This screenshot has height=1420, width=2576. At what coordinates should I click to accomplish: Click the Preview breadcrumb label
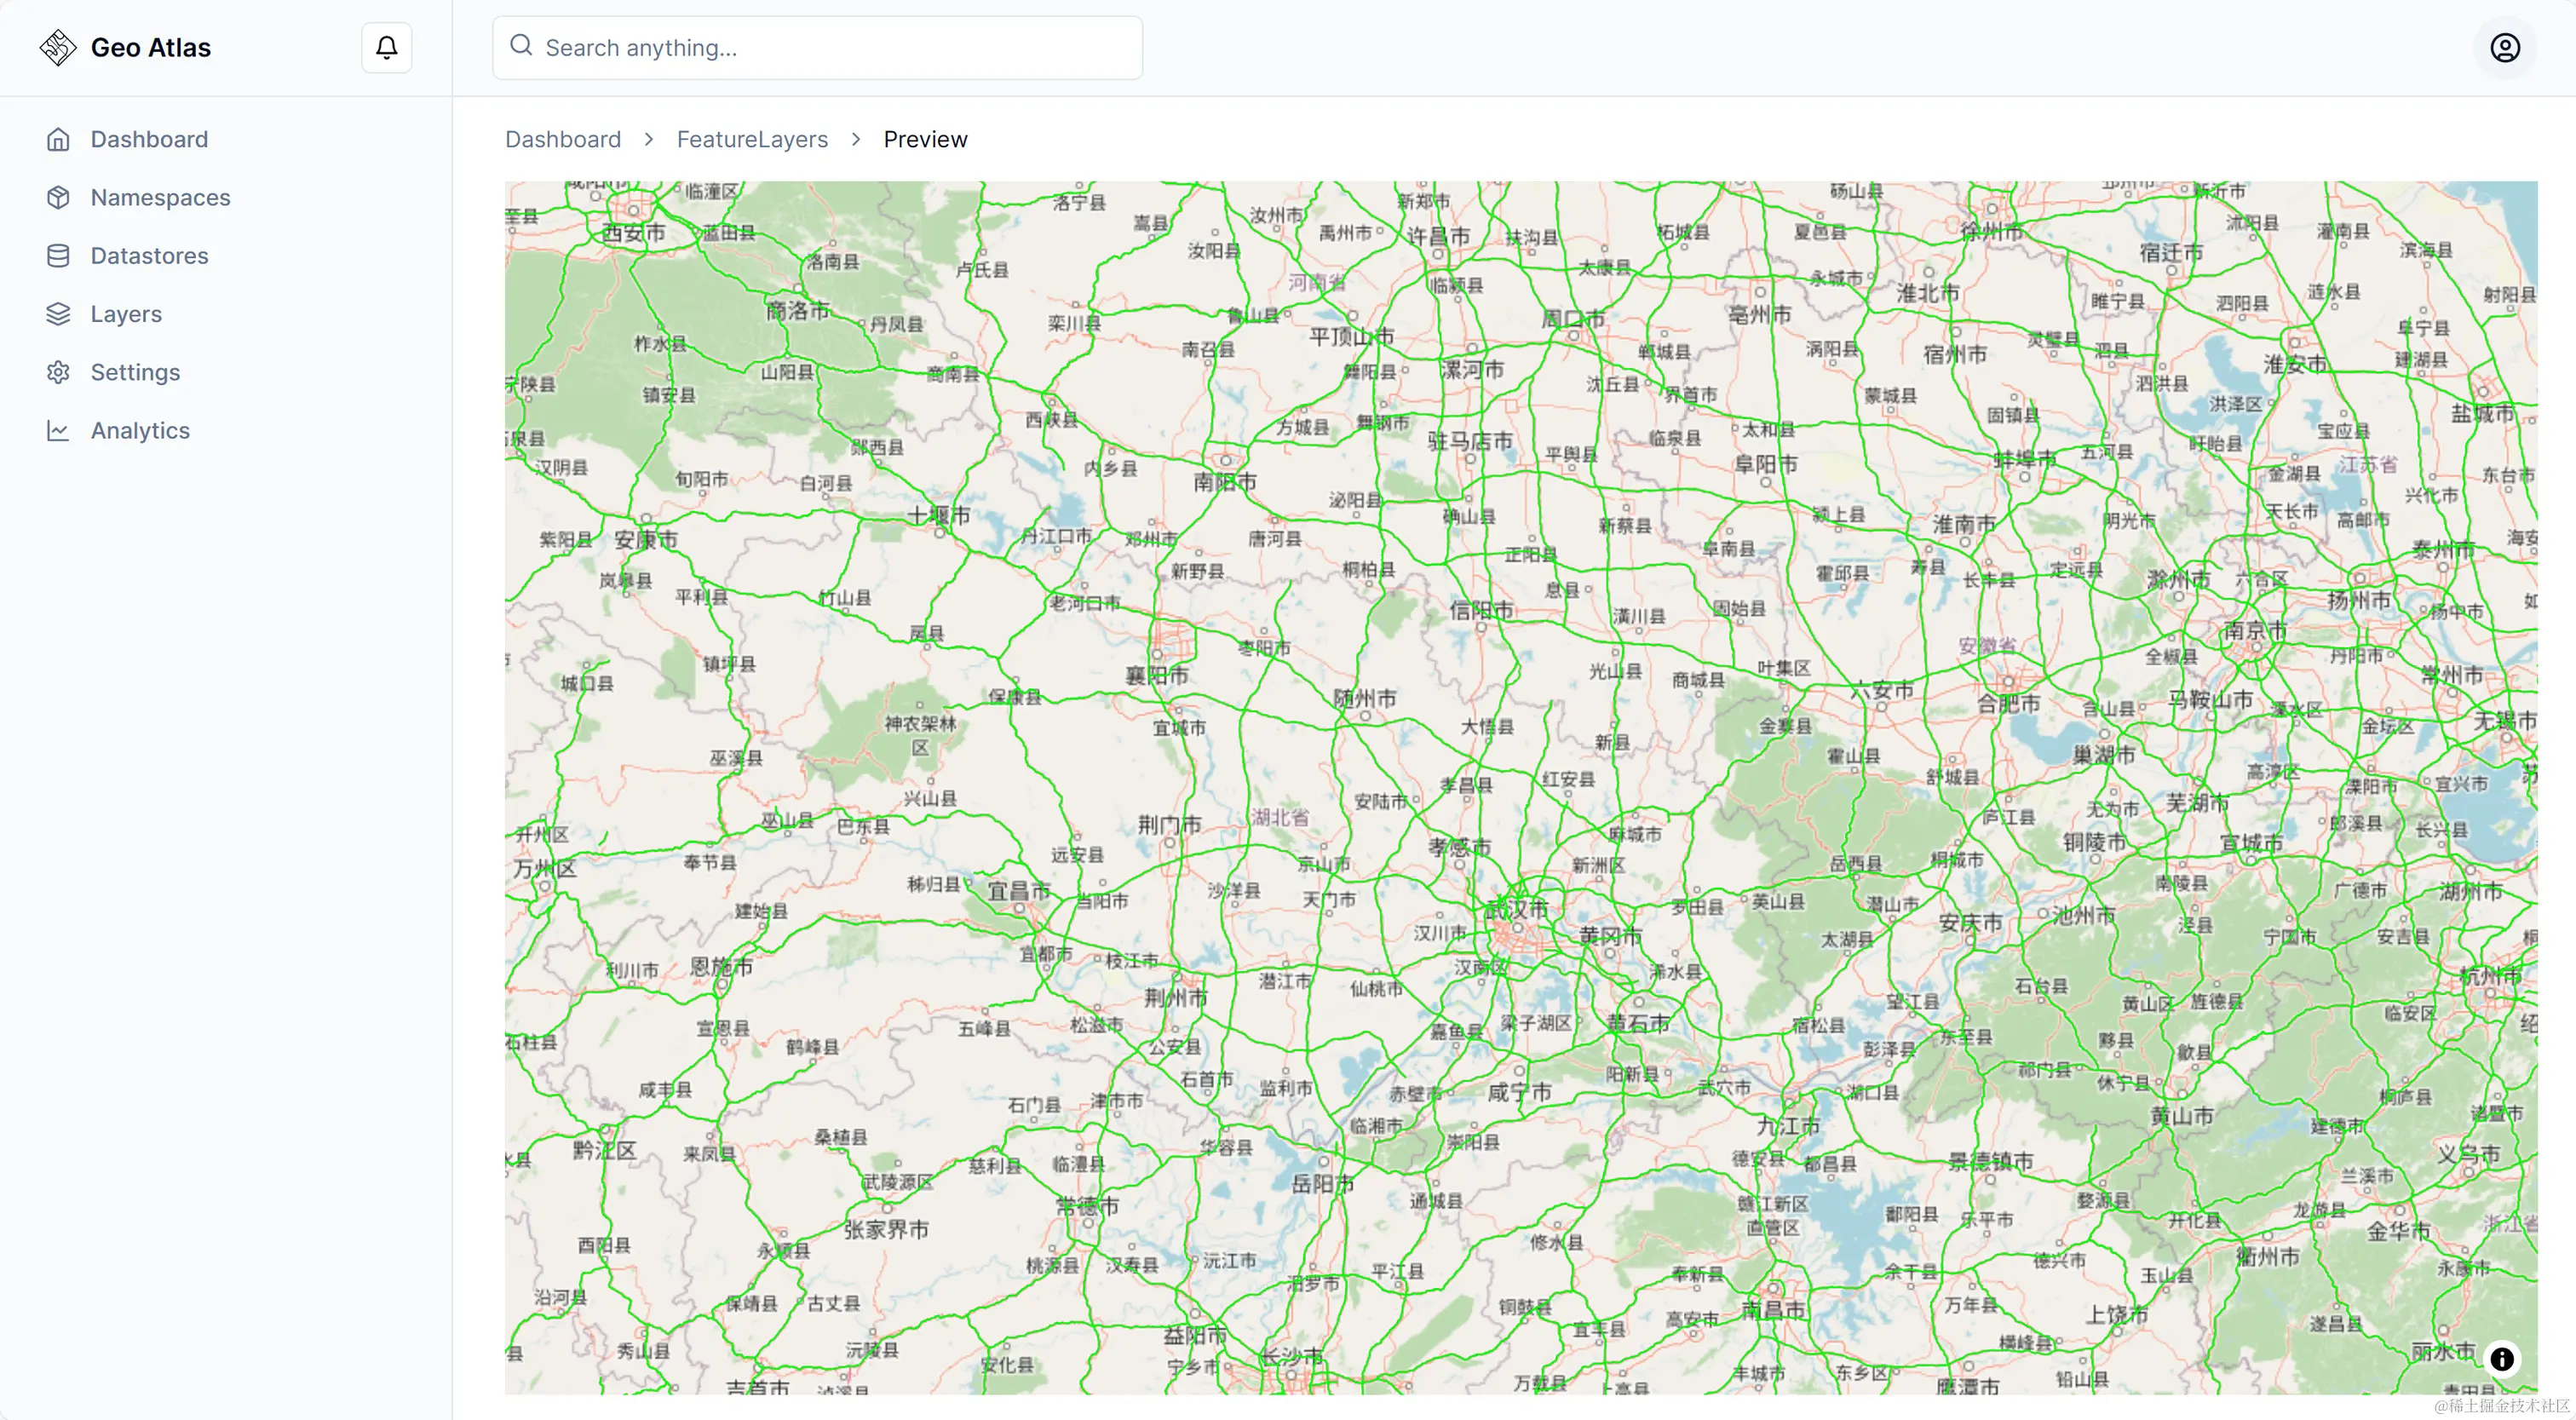pyautogui.click(x=925, y=139)
